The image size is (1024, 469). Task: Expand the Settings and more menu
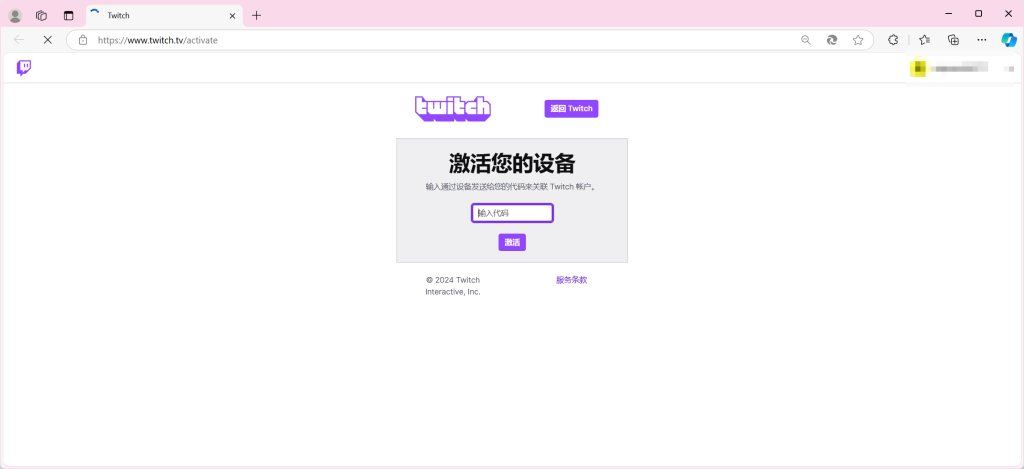point(981,40)
